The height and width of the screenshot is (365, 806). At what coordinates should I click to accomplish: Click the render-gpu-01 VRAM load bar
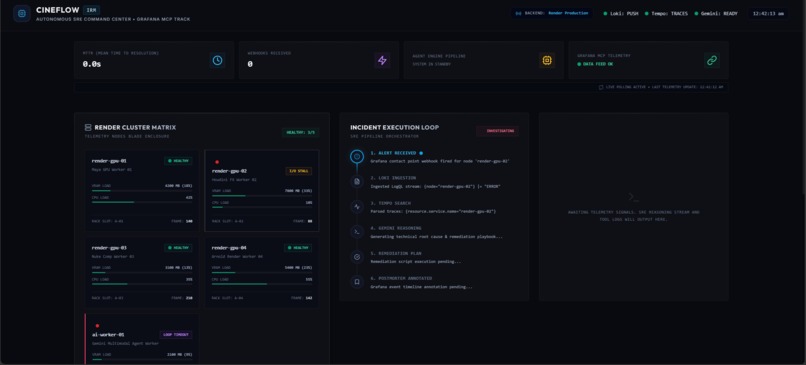142,191
